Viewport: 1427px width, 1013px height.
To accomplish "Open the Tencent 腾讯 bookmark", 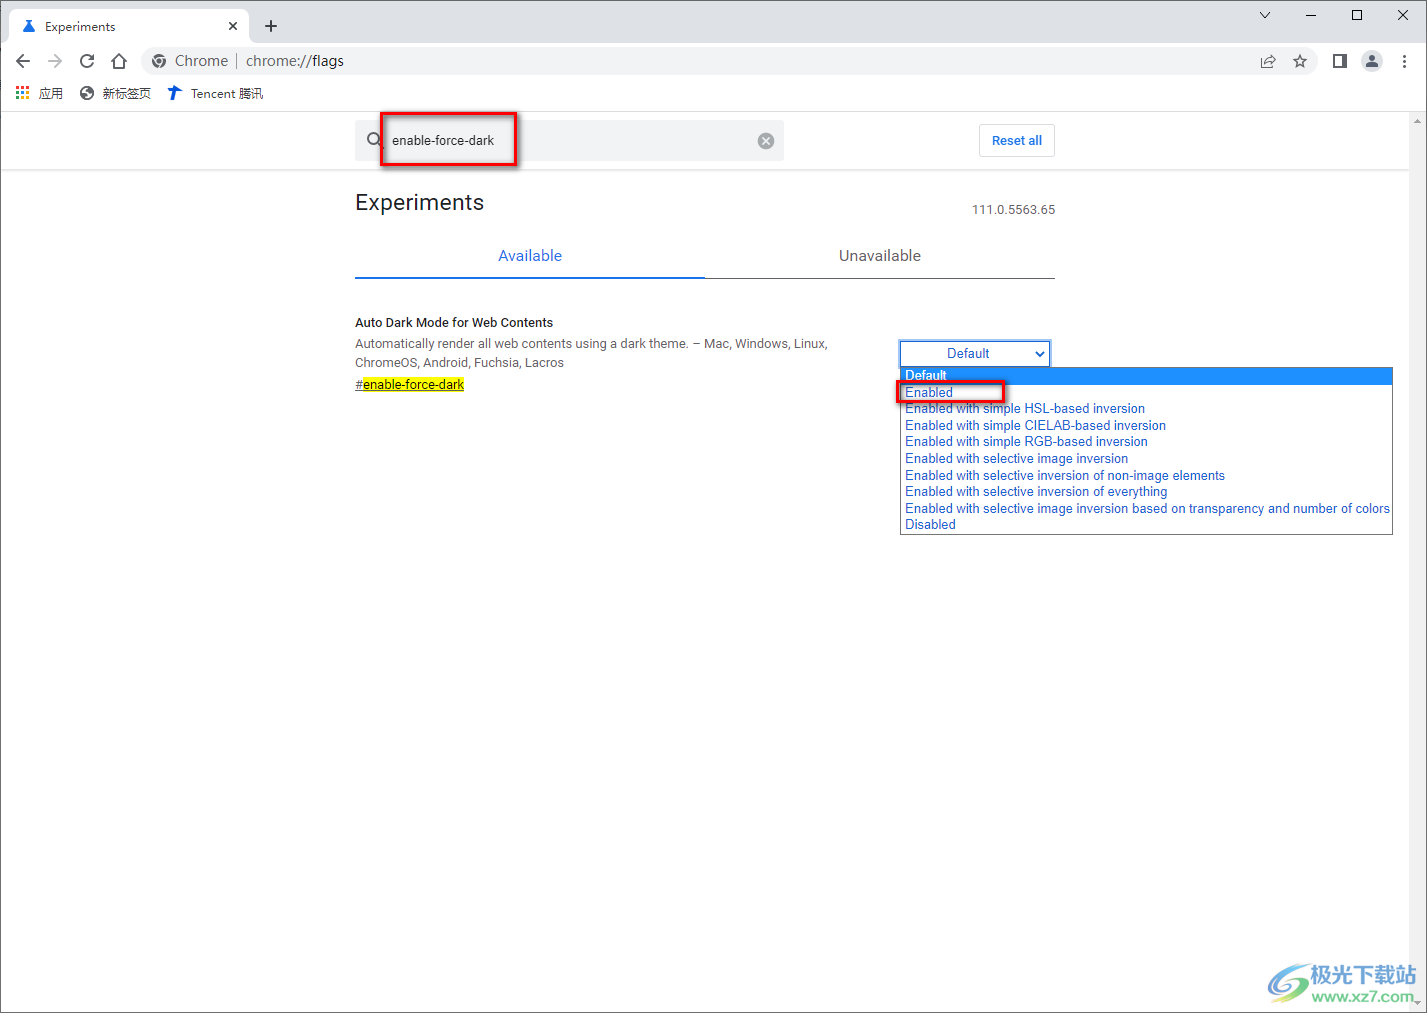I will [215, 93].
